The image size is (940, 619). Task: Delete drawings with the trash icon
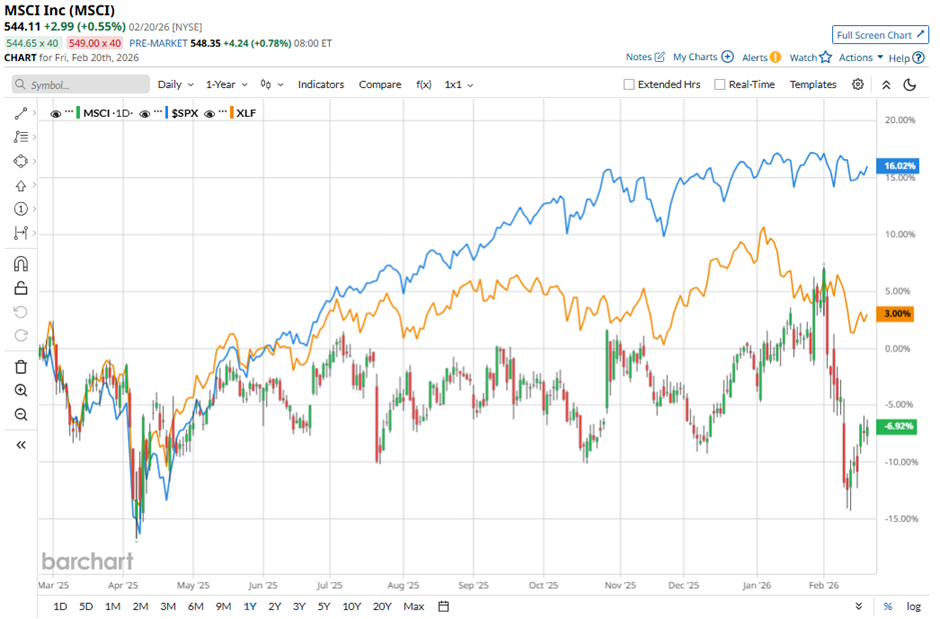coord(20,367)
